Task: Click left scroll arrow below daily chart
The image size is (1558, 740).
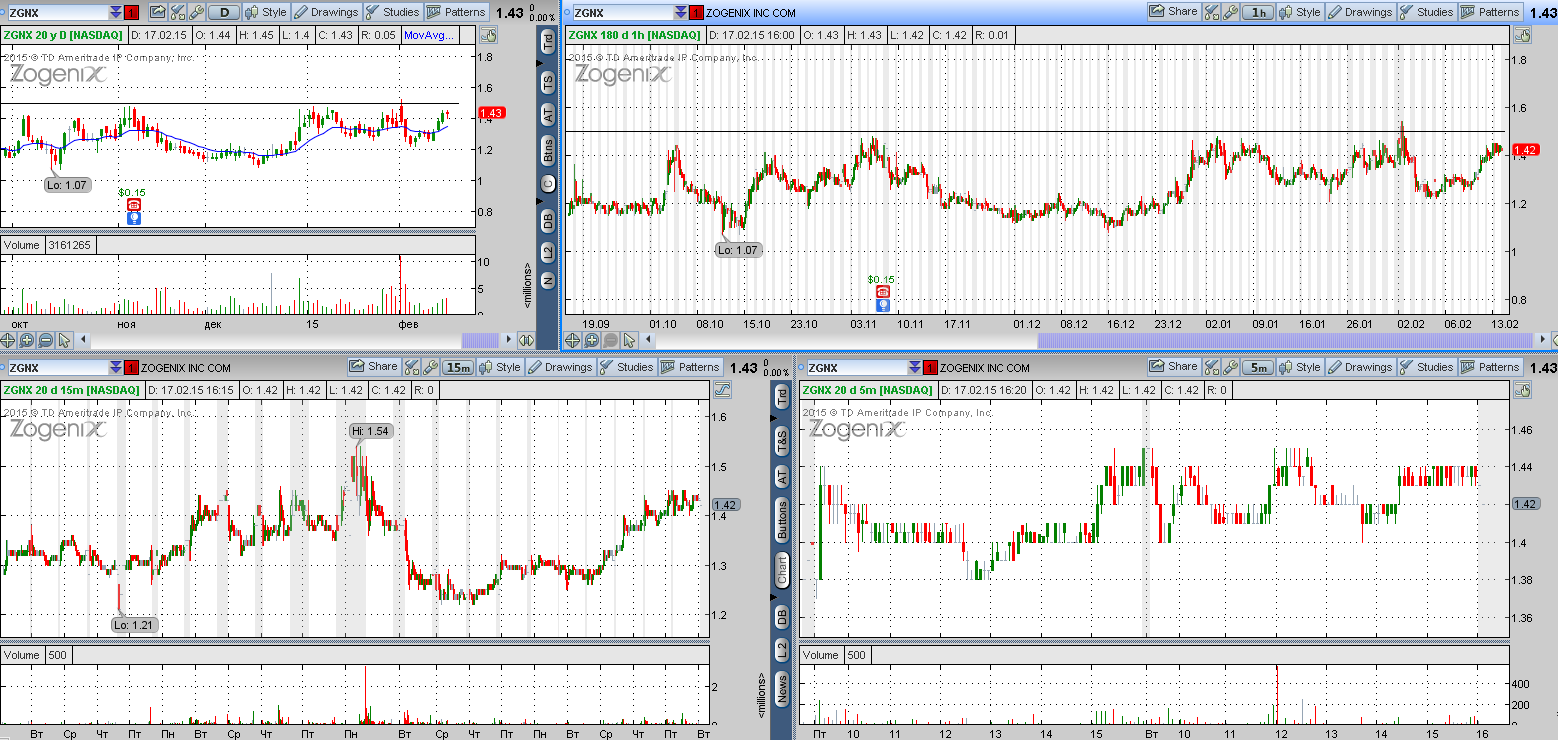Action: pyautogui.click(x=84, y=340)
